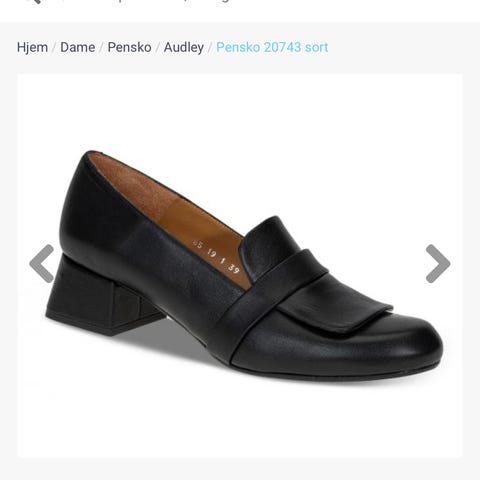This screenshot has height=480, width=480.
Task: Open the Audley brand breadcrumb
Action: (184, 47)
